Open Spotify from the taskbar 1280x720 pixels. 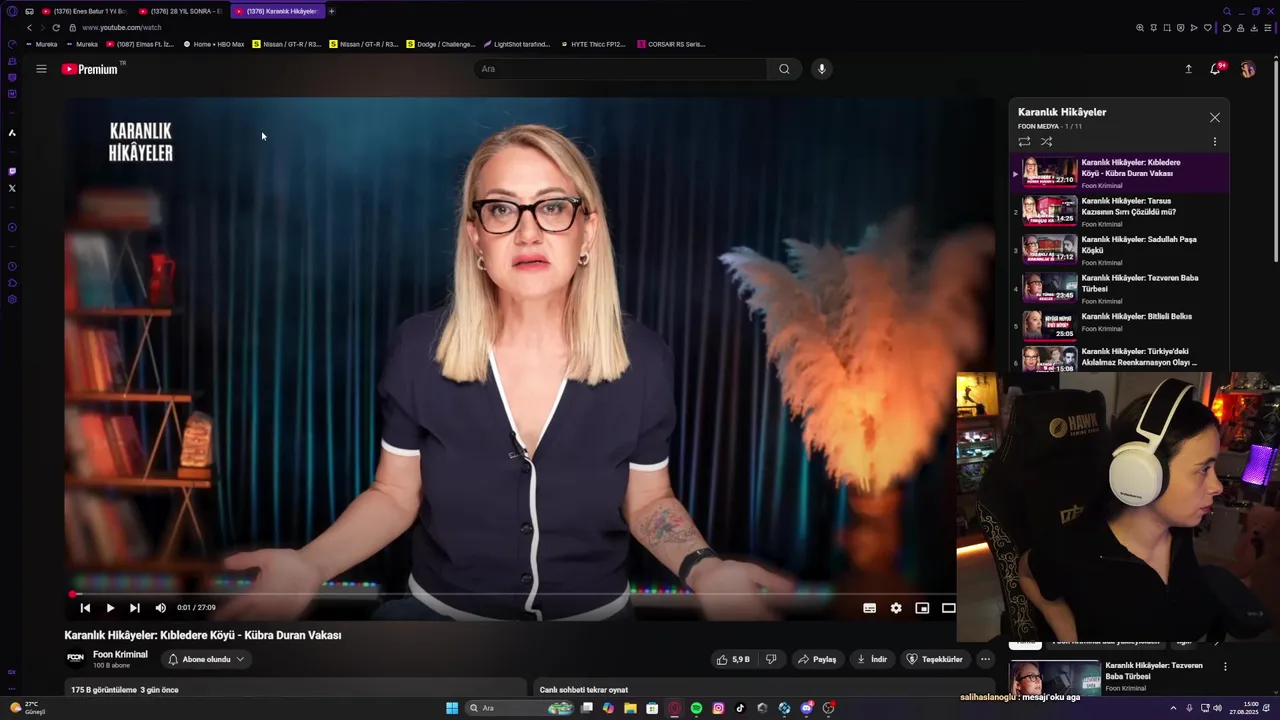click(x=696, y=708)
